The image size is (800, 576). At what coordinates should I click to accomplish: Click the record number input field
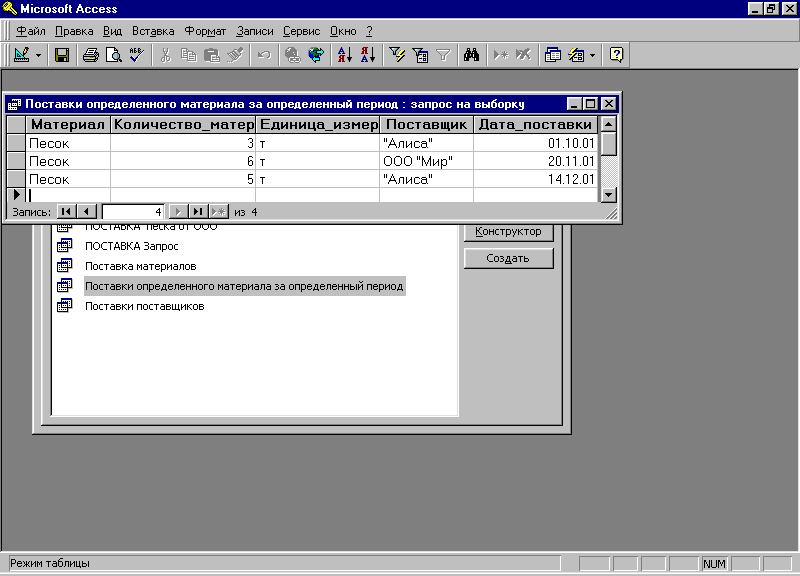click(133, 211)
